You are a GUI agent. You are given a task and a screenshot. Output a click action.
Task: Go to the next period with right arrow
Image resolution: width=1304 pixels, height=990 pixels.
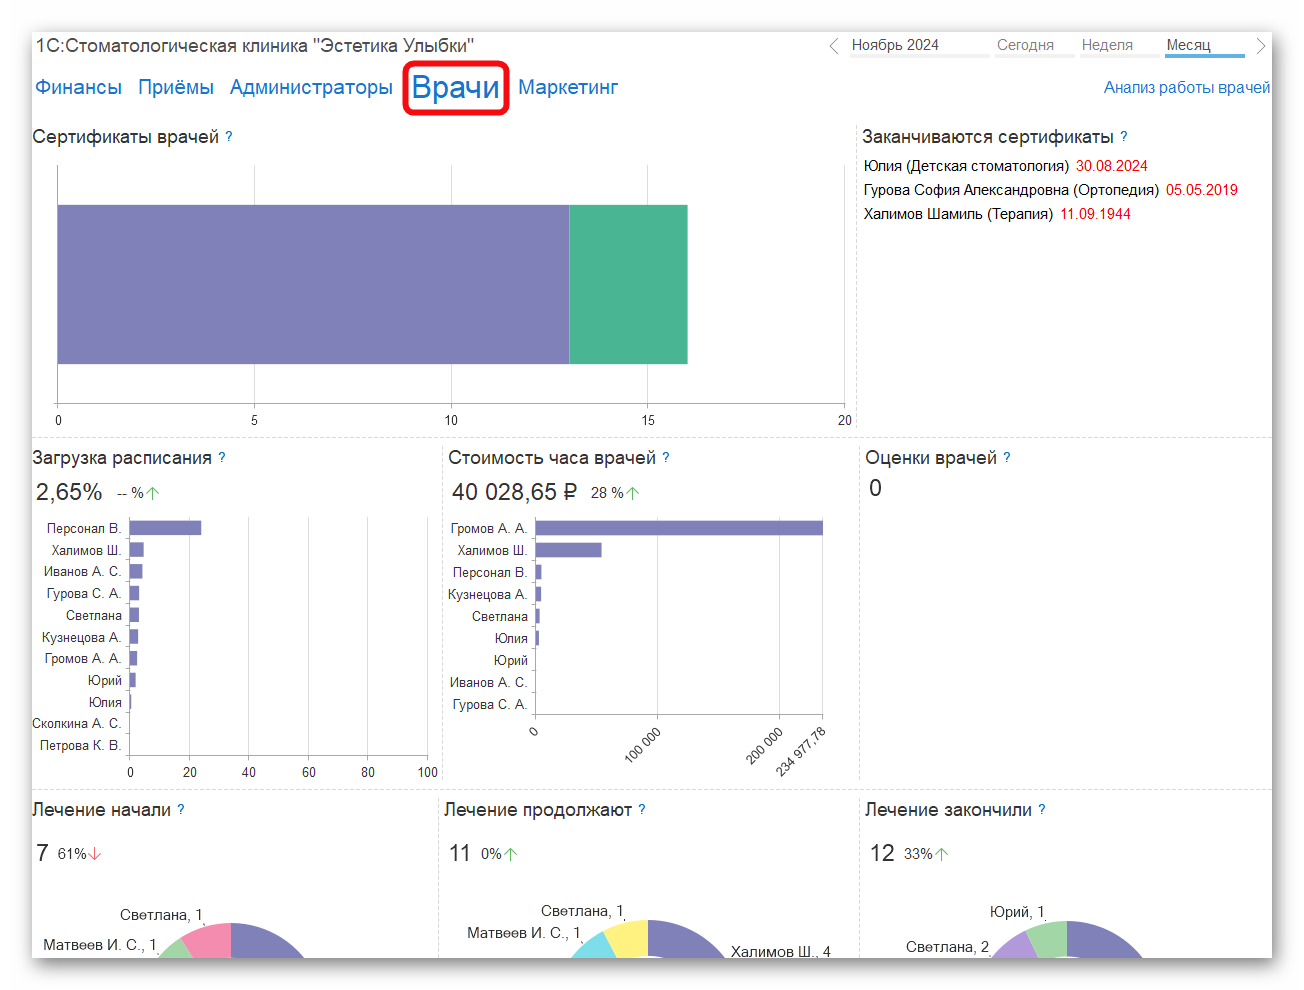(x=1261, y=46)
